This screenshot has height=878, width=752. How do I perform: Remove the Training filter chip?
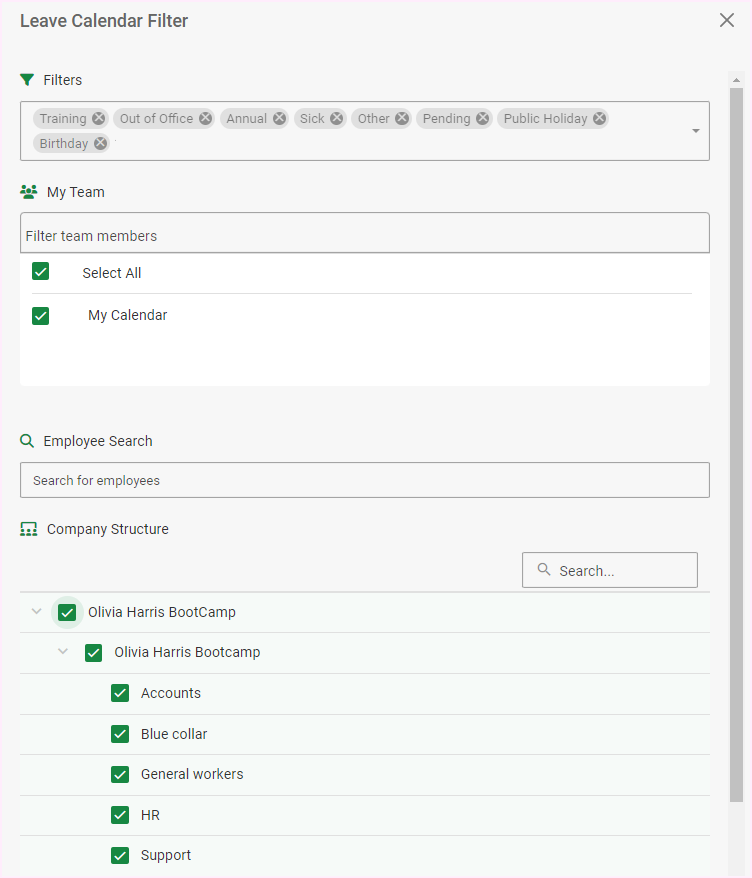point(98,118)
